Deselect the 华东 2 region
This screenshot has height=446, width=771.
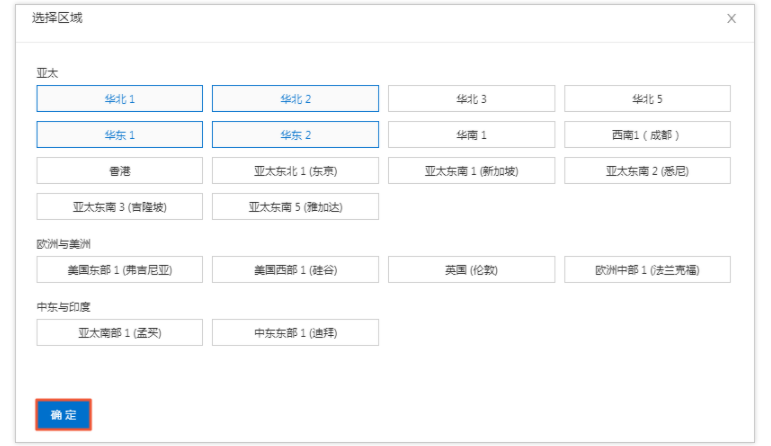click(295, 135)
